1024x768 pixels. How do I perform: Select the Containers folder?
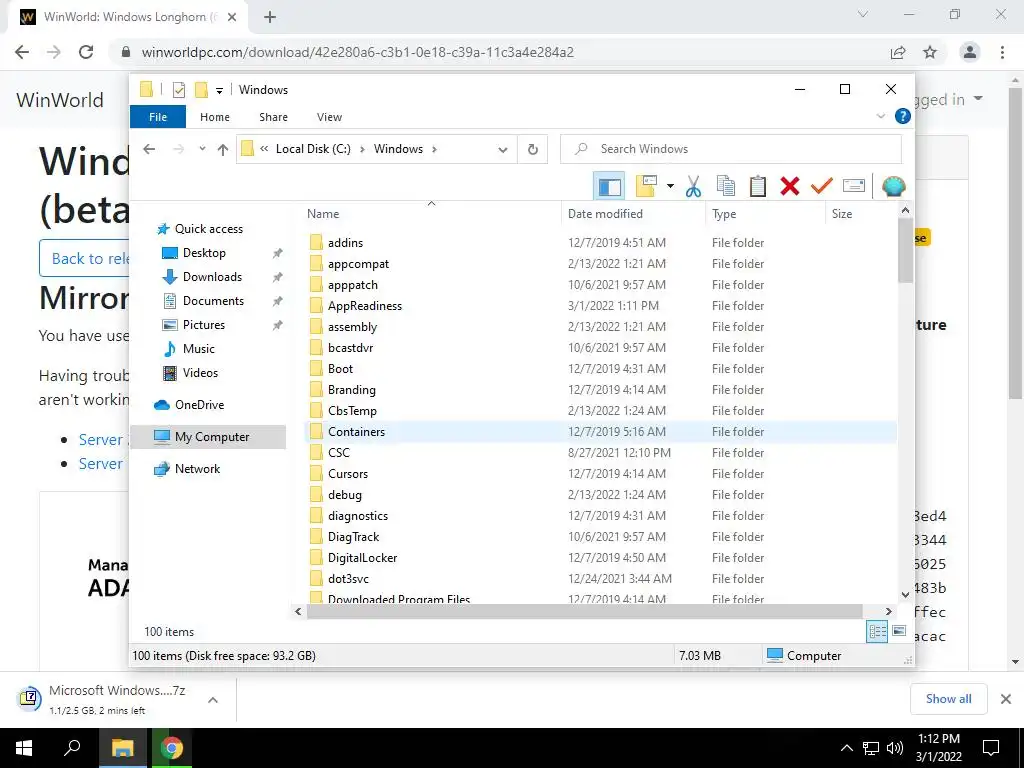[x=600, y=432]
